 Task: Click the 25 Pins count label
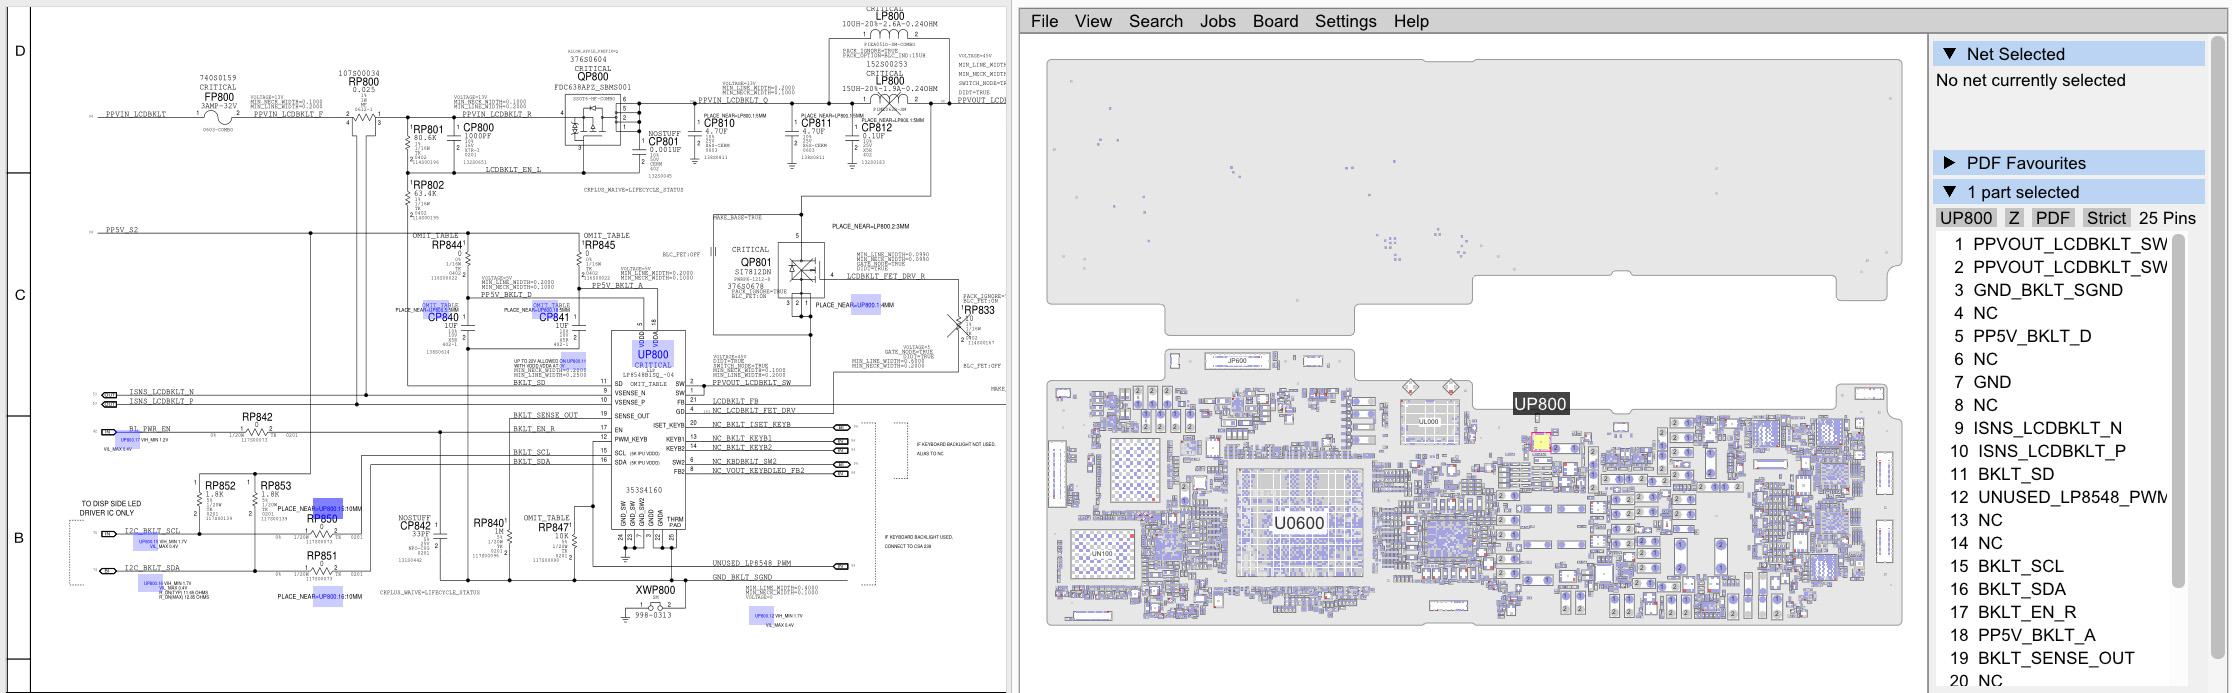pos(2167,218)
